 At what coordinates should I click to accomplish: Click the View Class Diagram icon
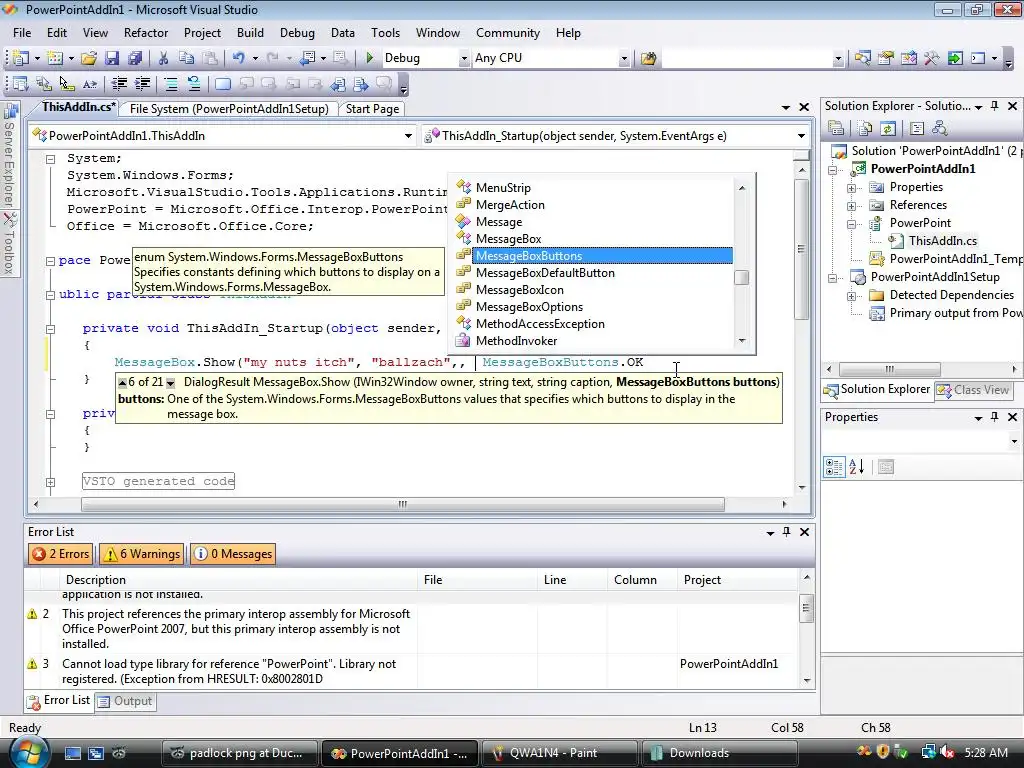click(x=940, y=128)
